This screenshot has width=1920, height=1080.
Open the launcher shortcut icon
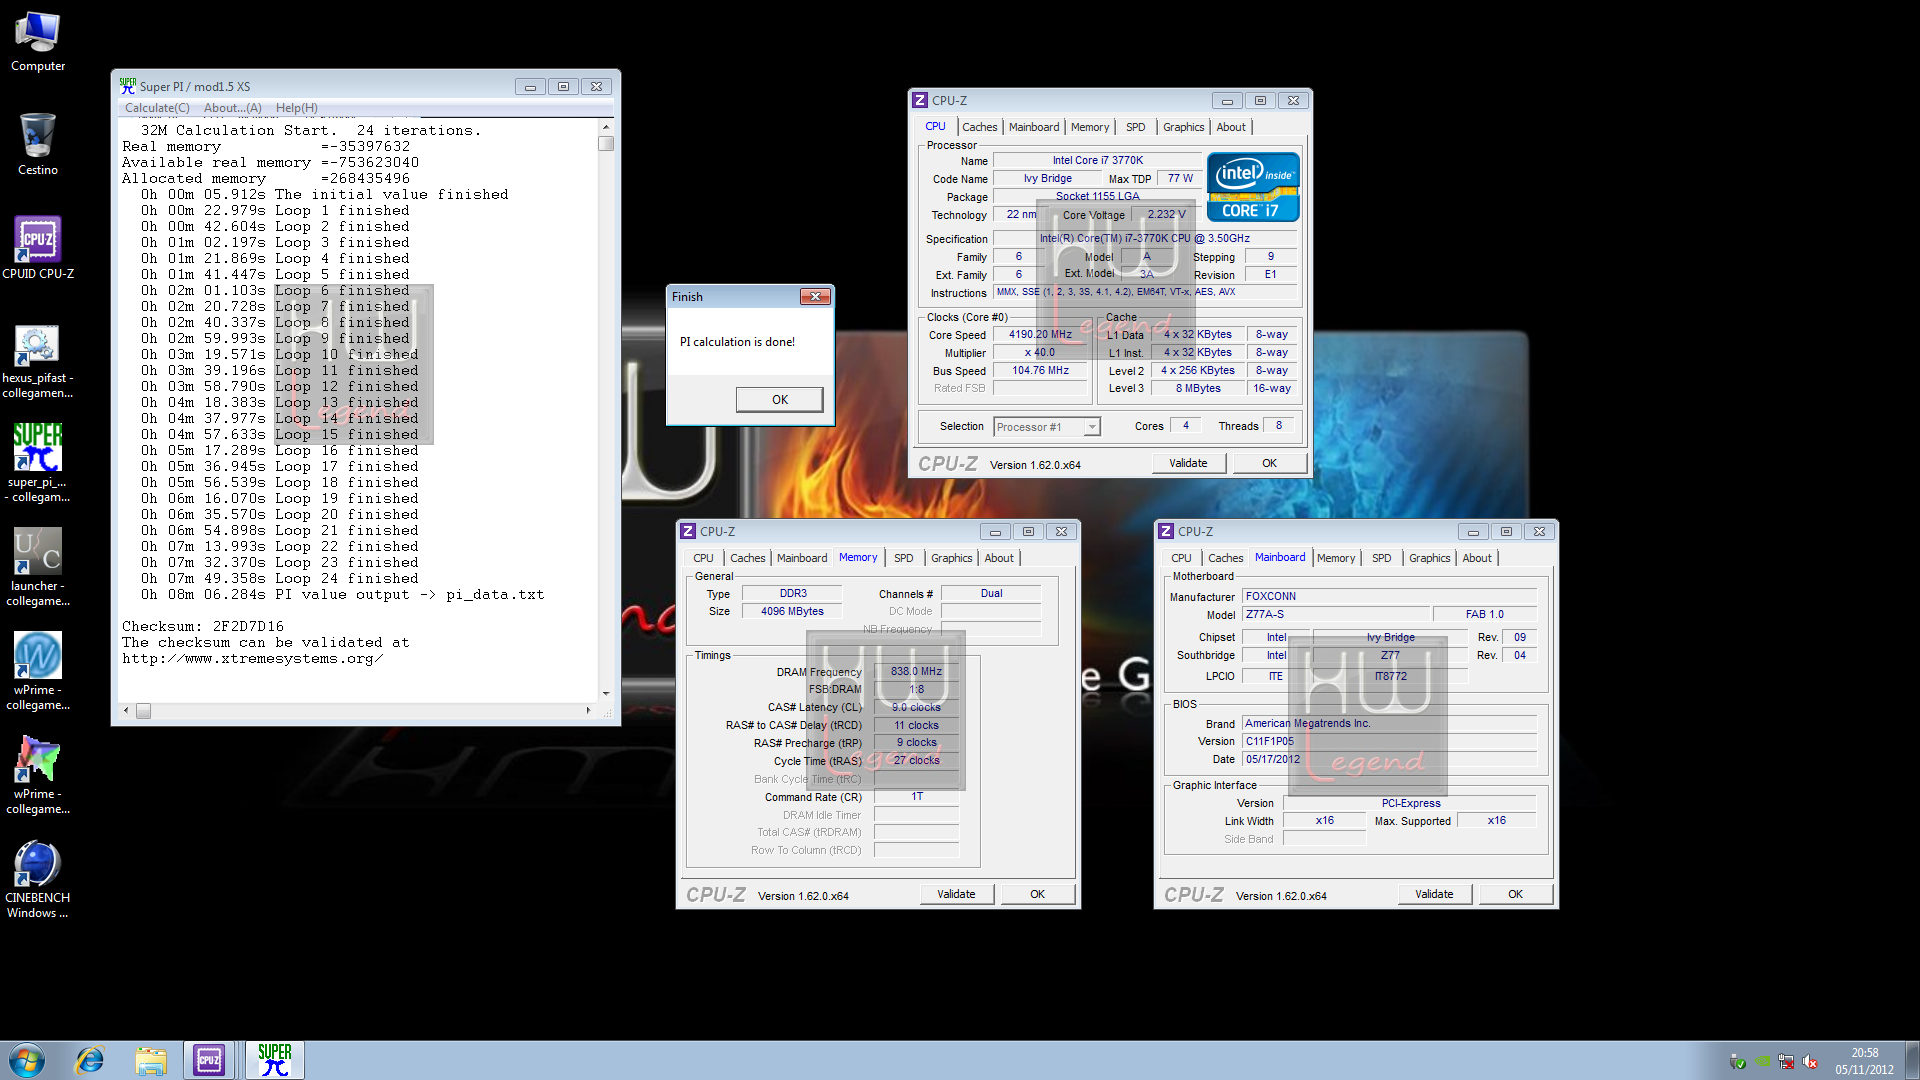(x=38, y=567)
